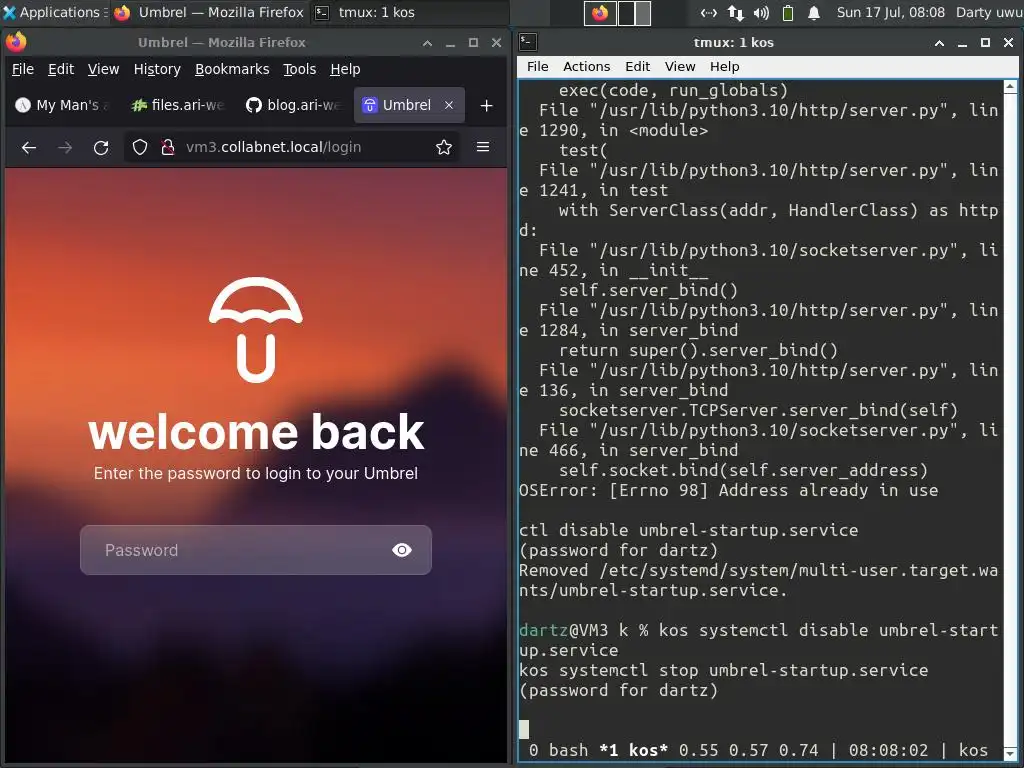Click the 'welcome back' heading
The image size is (1024, 768).
(x=256, y=432)
